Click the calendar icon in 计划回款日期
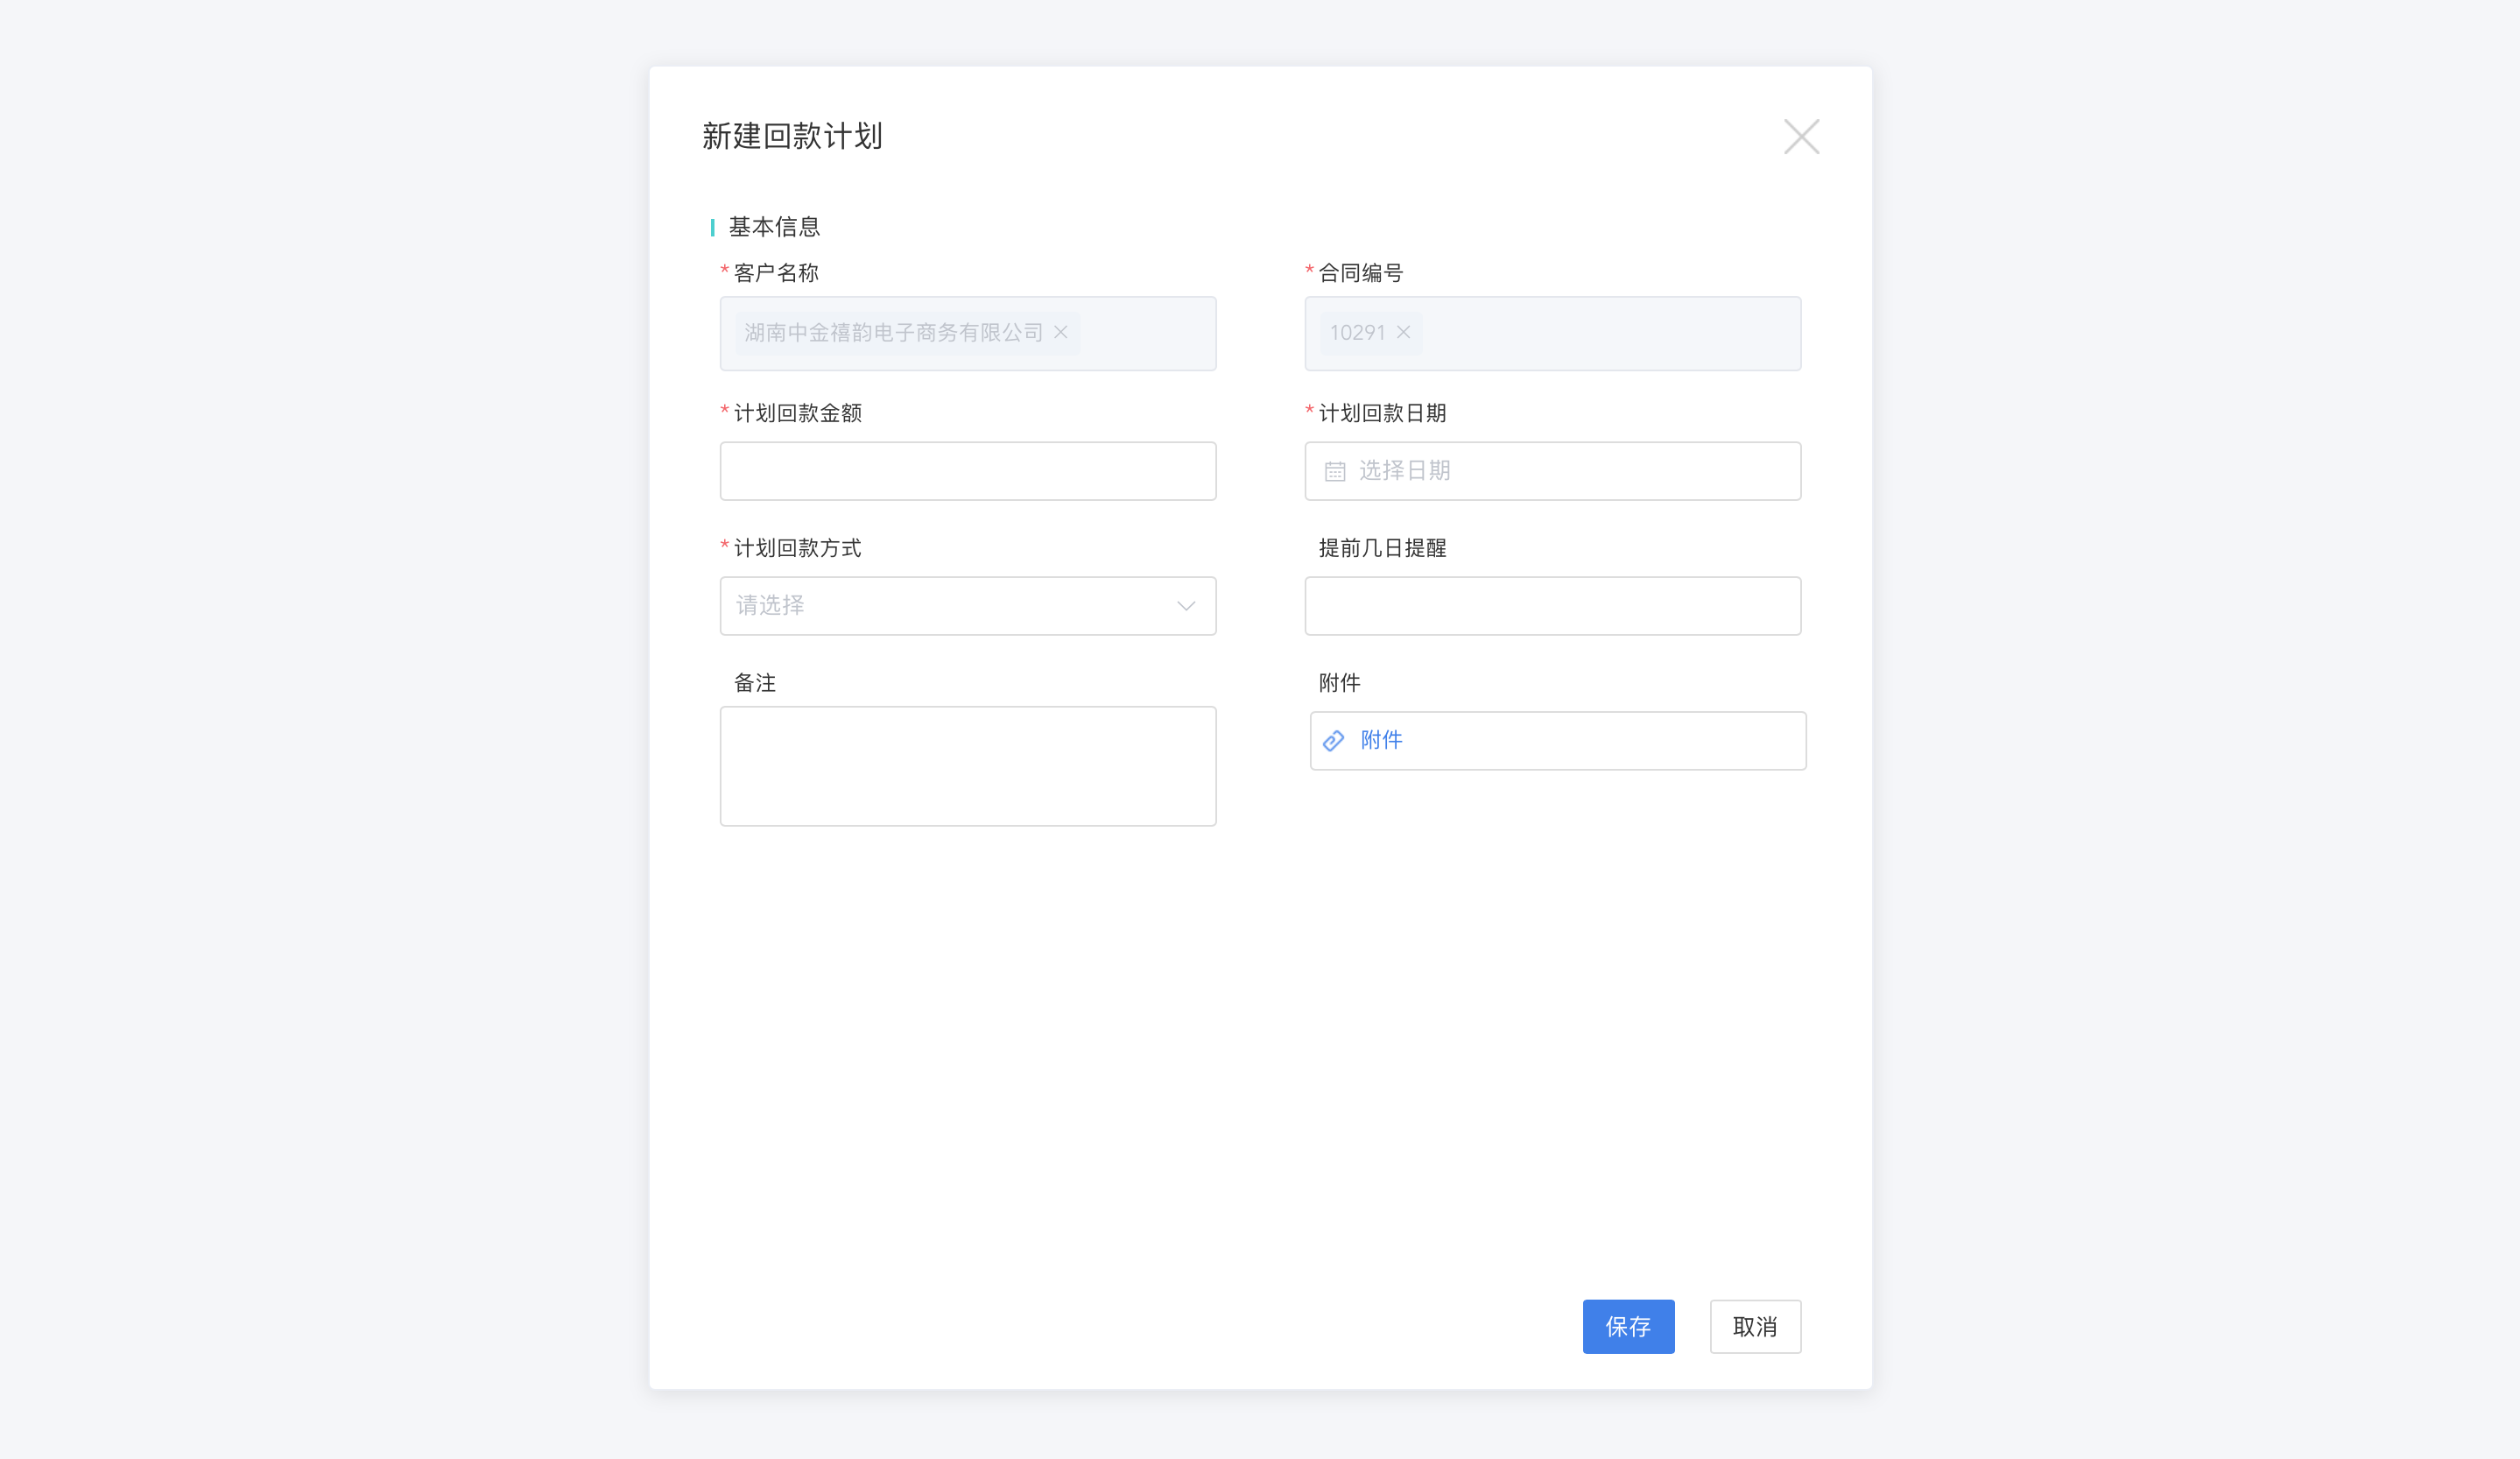This screenshot has height=1459, width=2520. (1335, 471)
